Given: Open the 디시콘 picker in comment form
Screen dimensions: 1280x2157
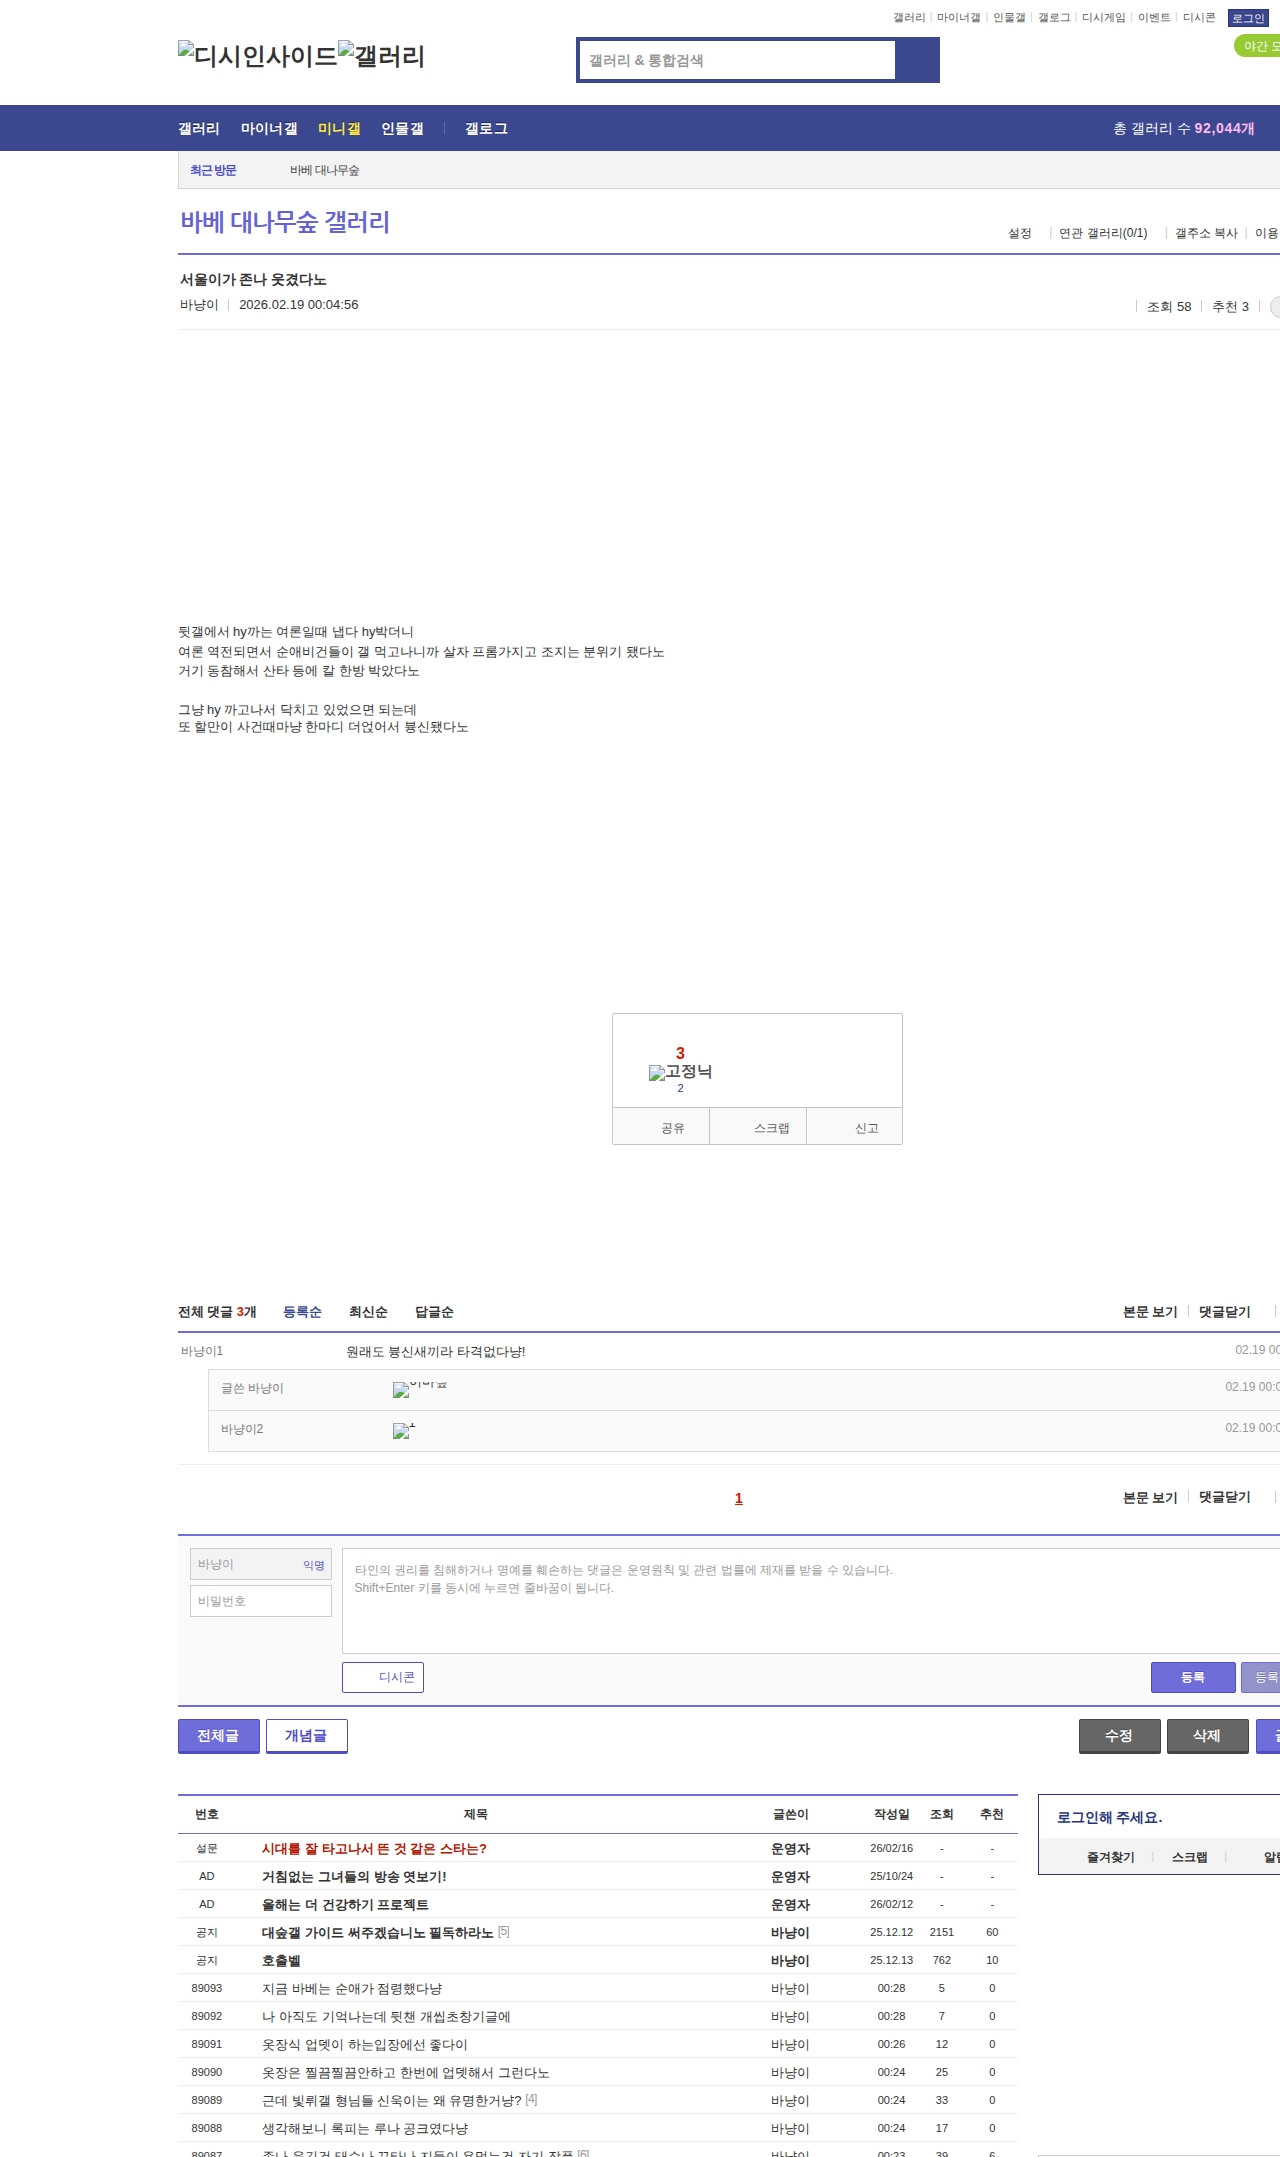Looking at the screenshot, I should [383, 1677].
